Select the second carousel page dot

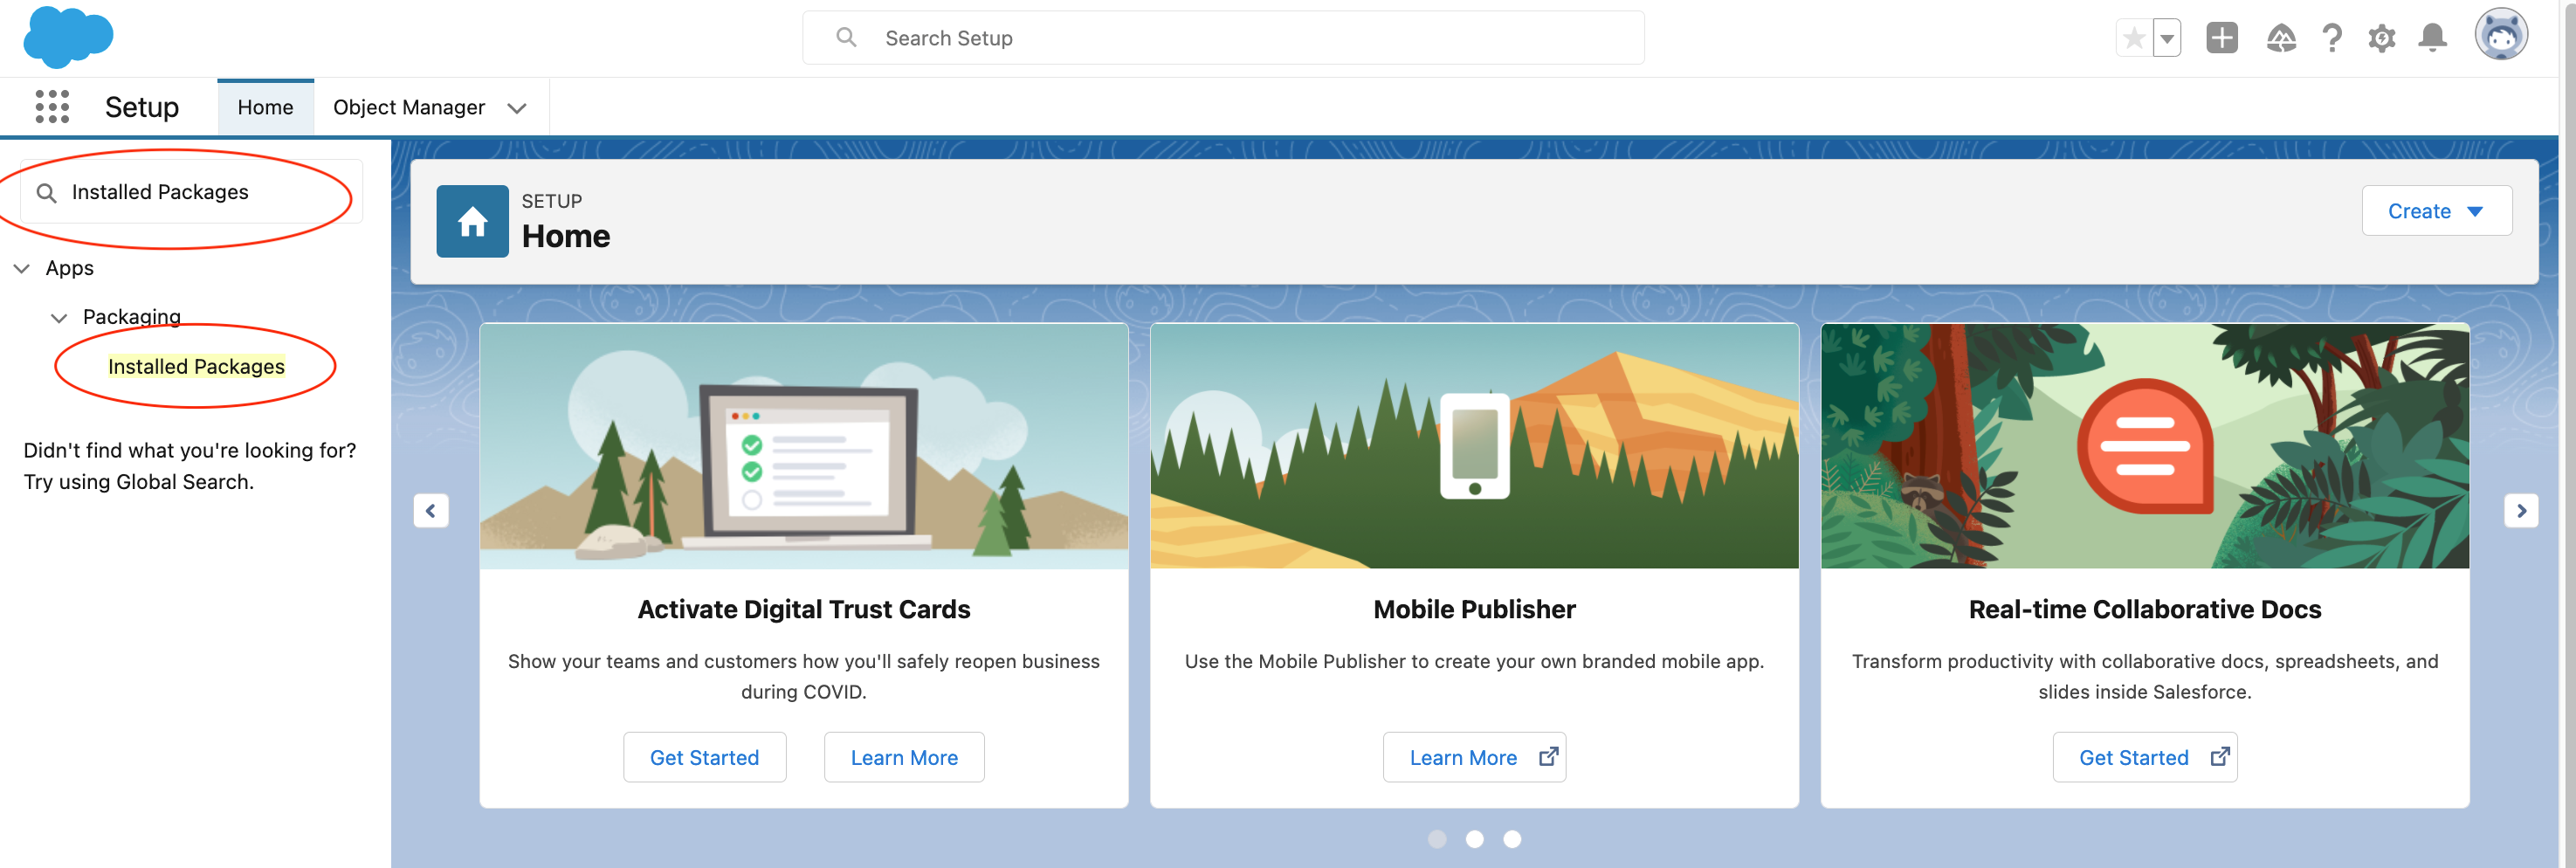pyautogui.click(x=1474, y=839)
